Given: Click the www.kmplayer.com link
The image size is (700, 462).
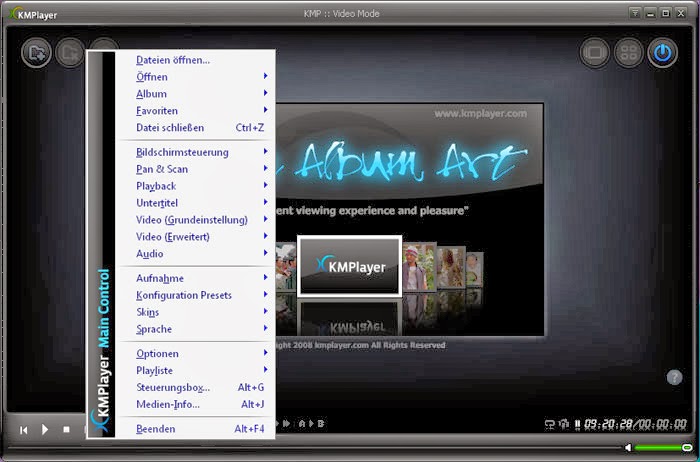Looking at the screenshot, I should [x=480, y=114].
